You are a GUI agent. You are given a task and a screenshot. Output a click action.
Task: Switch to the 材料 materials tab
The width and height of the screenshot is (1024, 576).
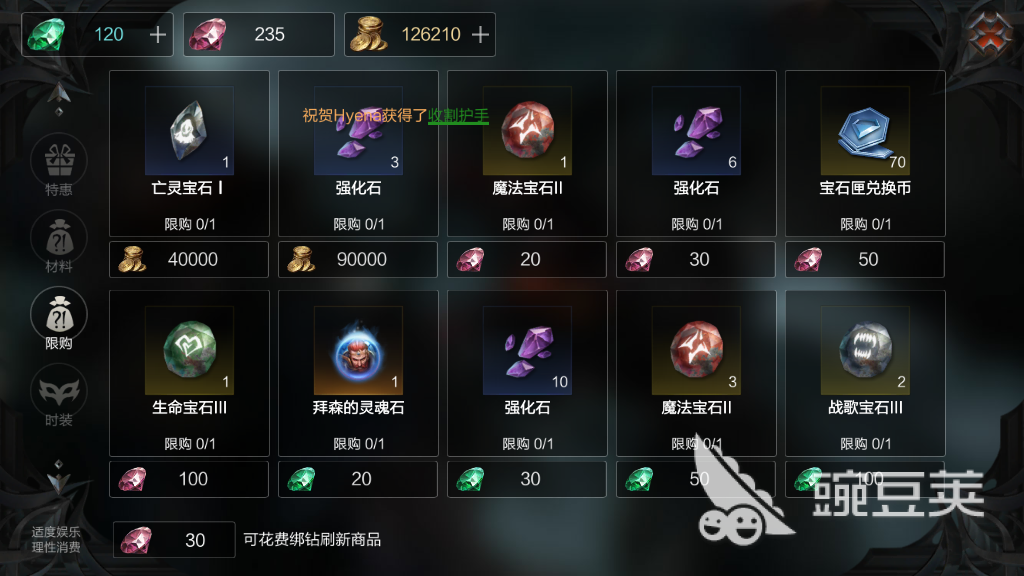[59, 242]
